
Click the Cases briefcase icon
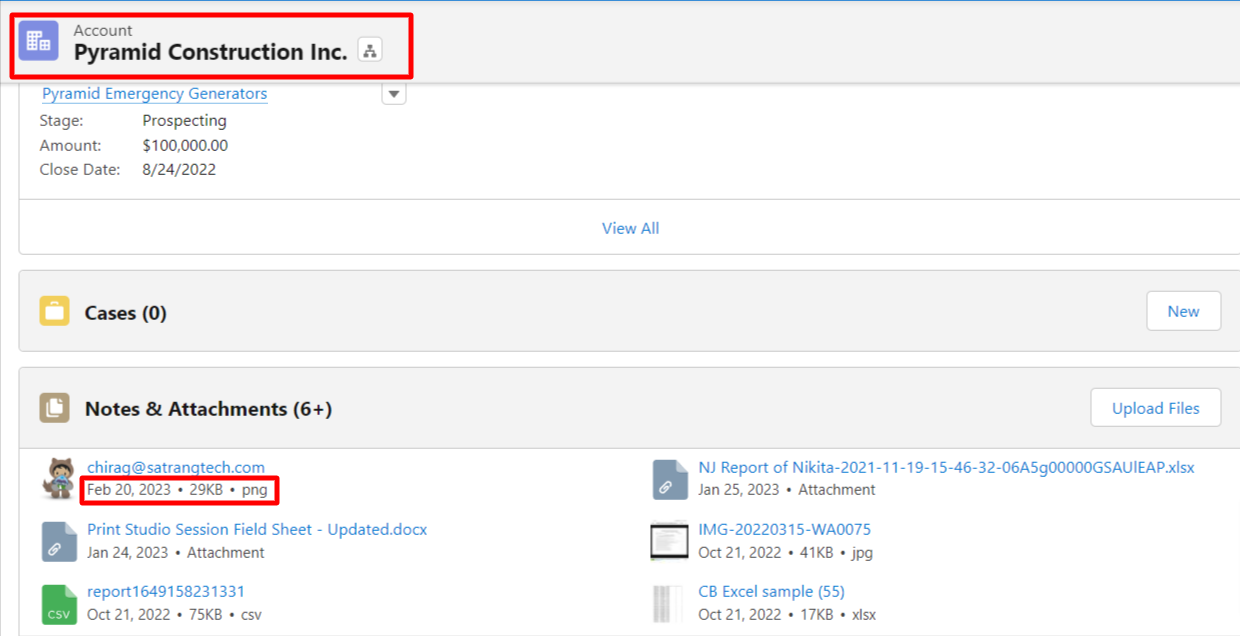click(x=55, y=311)
